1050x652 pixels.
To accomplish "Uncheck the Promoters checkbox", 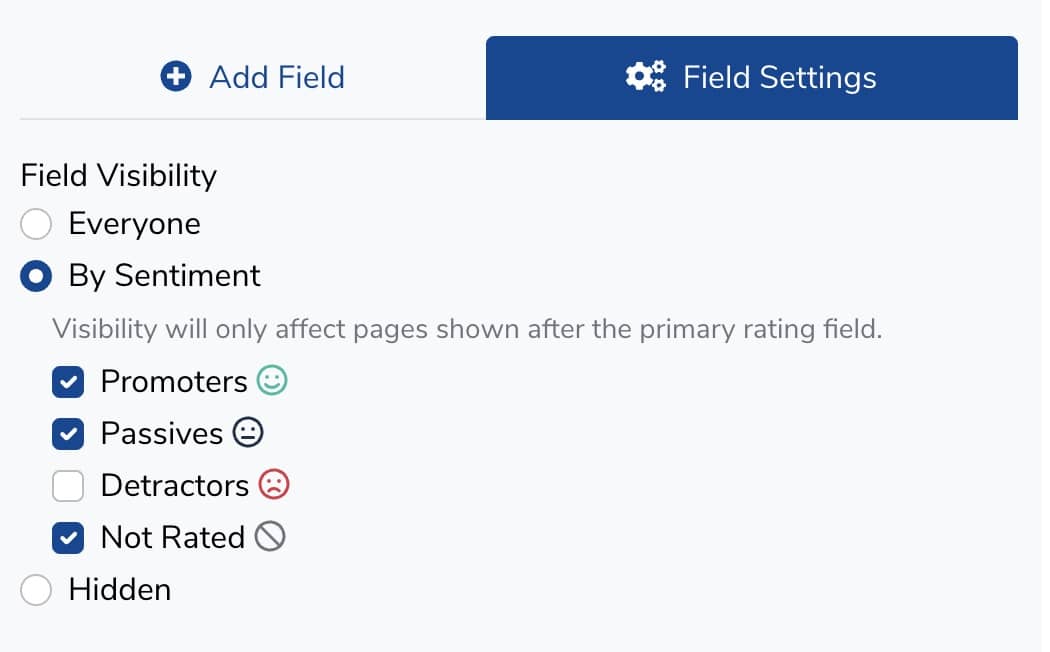I will tap(68, 381).
